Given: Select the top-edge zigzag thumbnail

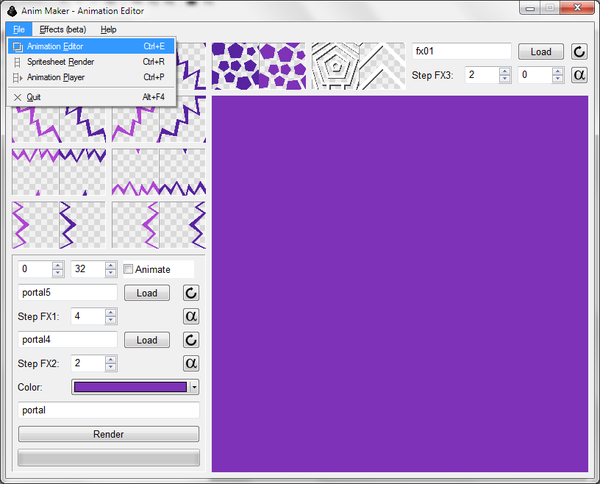Looking at the screenshot, I should tap(59, 172).
